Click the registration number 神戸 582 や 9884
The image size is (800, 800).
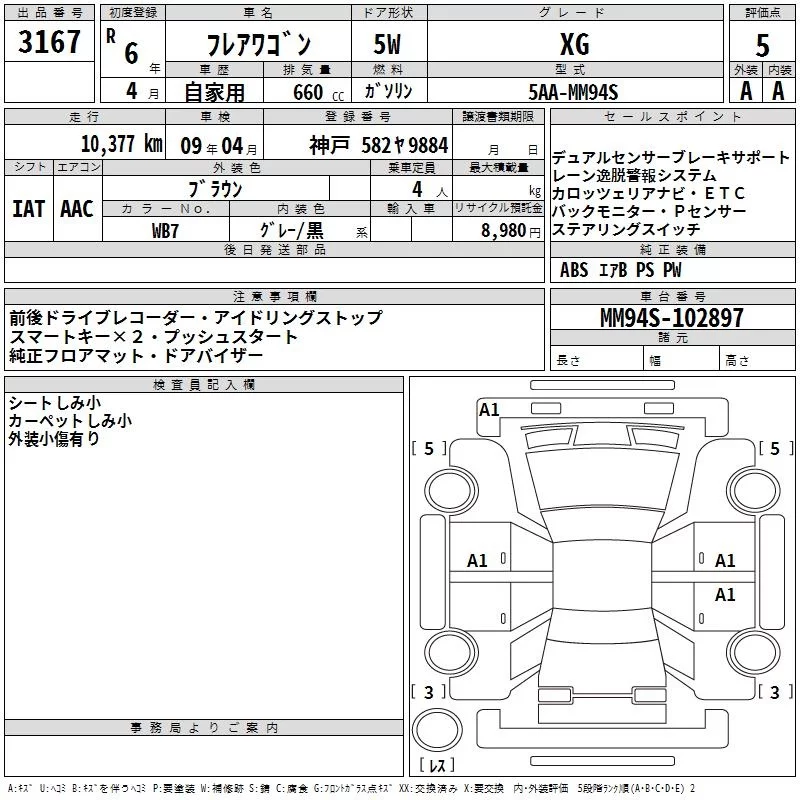click(379, 145)
